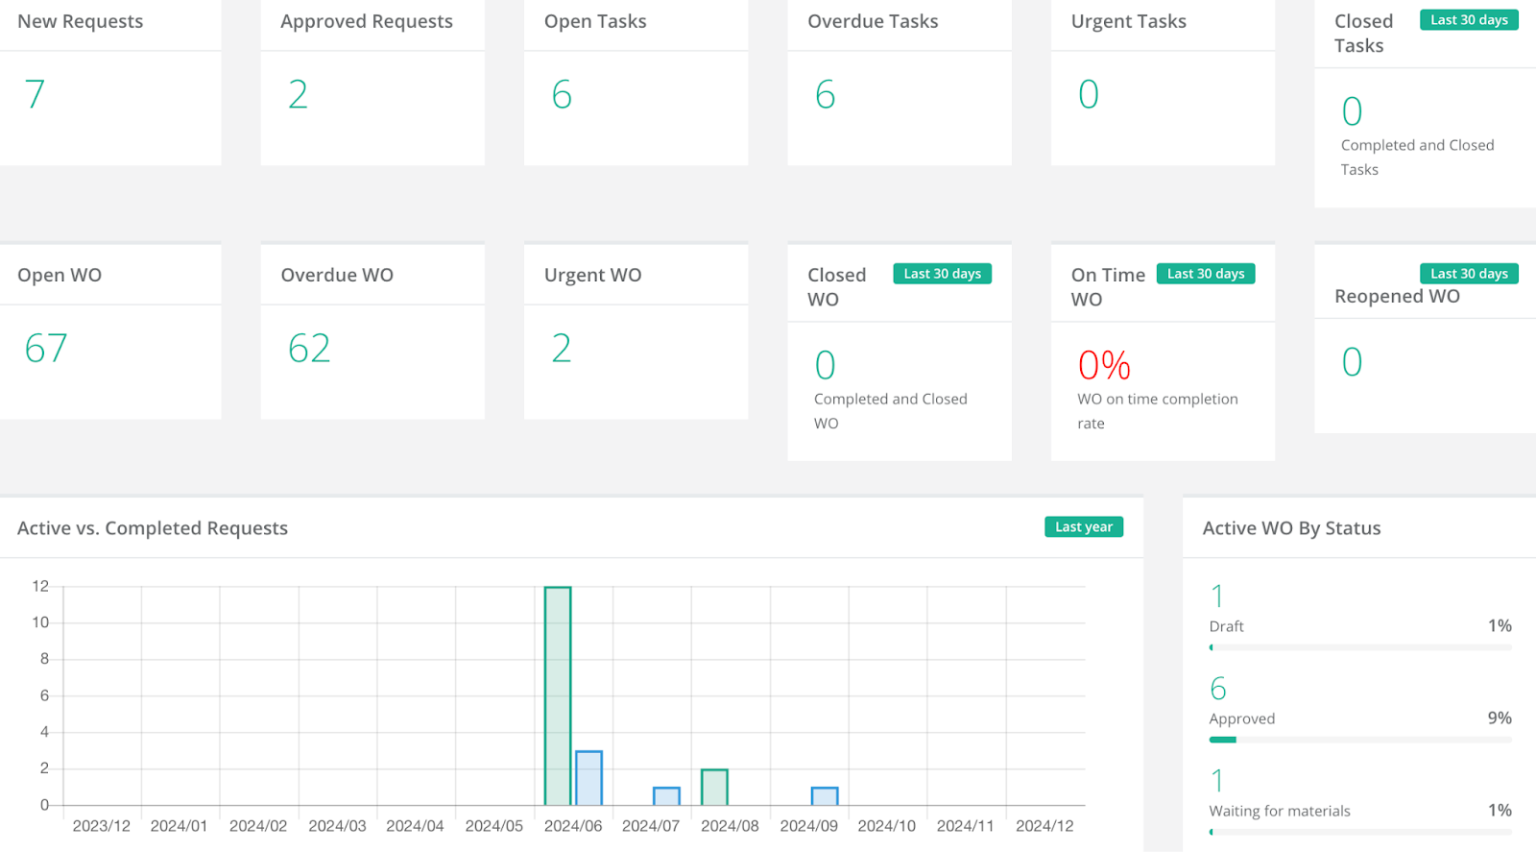Select the tall green 2024/06 bar
The width and height of the screenshot is (1536, 852).
coord(557,695)
